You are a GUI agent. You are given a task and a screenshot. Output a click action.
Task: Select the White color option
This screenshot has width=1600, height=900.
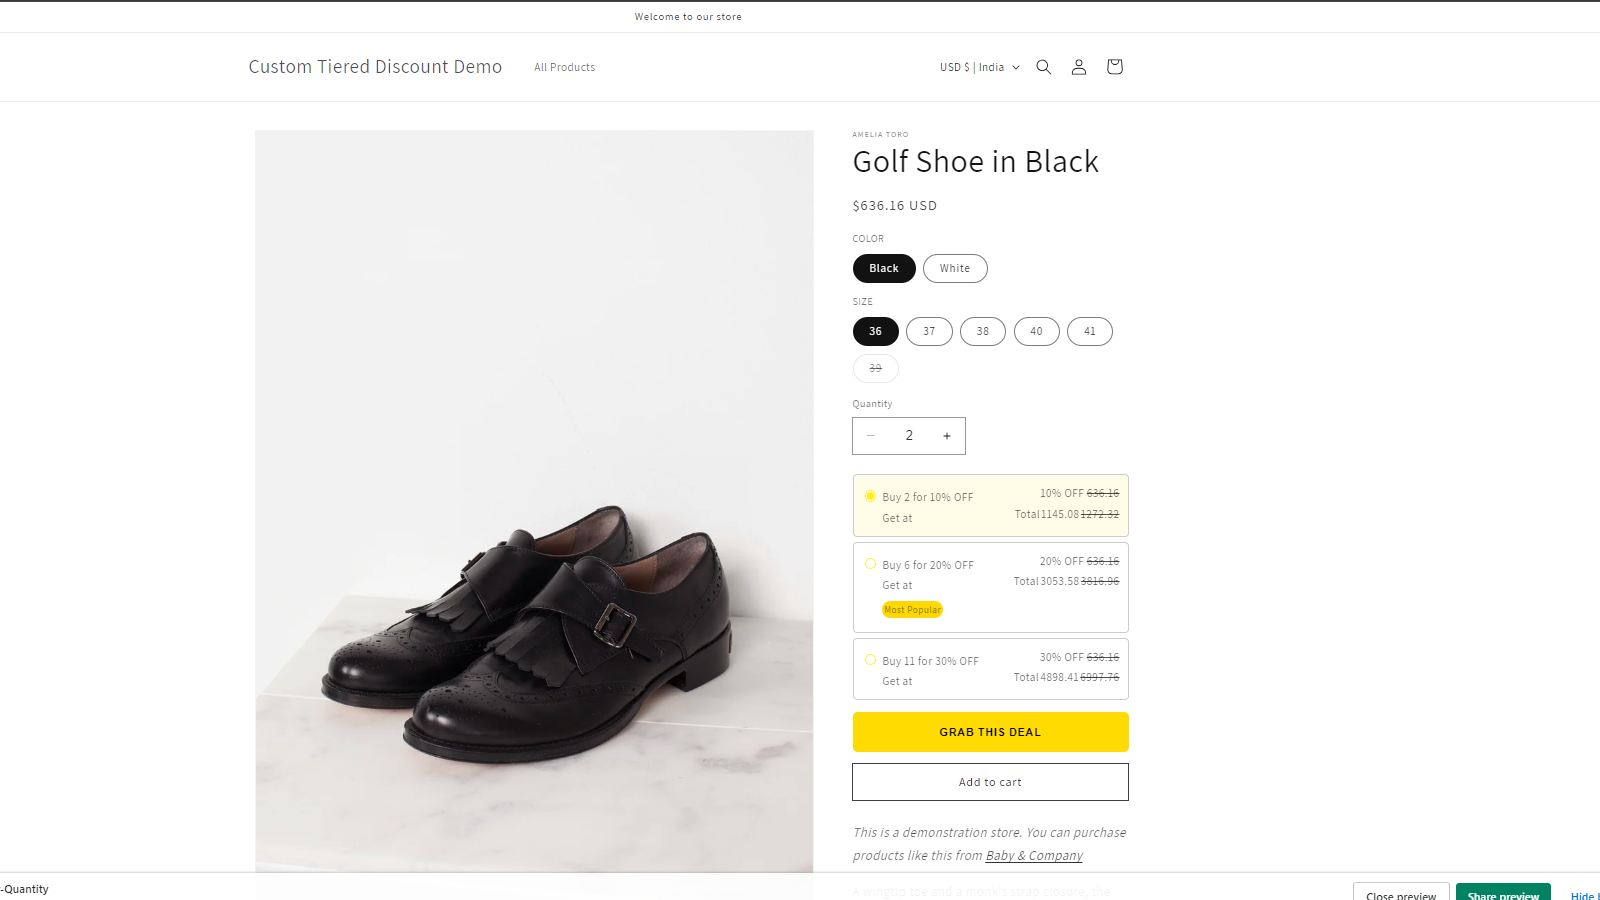pos(954,268)
